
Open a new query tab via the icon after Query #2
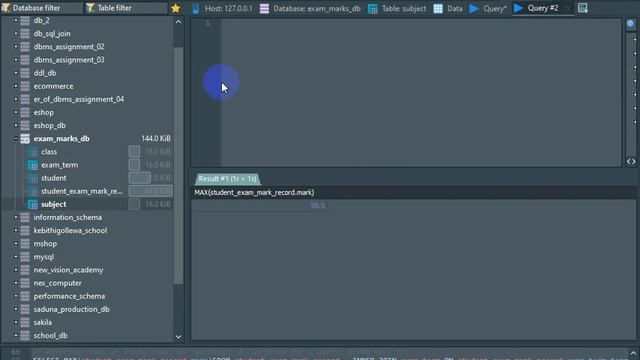click(x=582, y=8)
